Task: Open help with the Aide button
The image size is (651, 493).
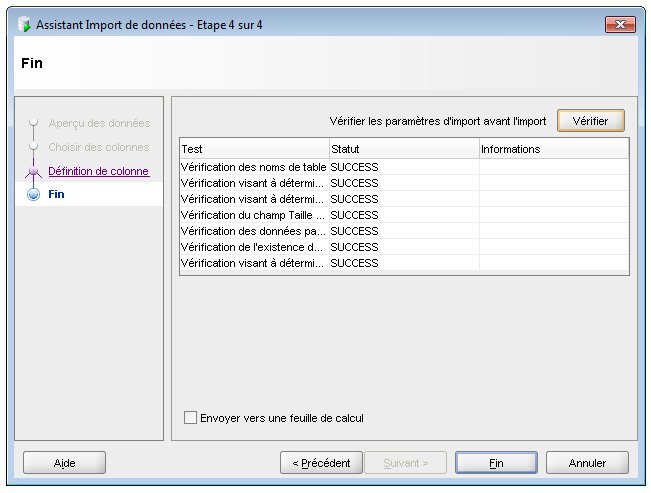Action: pyautogui.click(x=64, y=463)
